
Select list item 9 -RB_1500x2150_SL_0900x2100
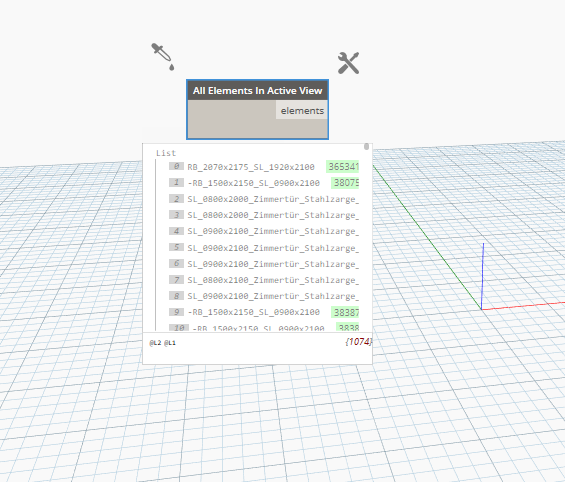coord(254,312)
